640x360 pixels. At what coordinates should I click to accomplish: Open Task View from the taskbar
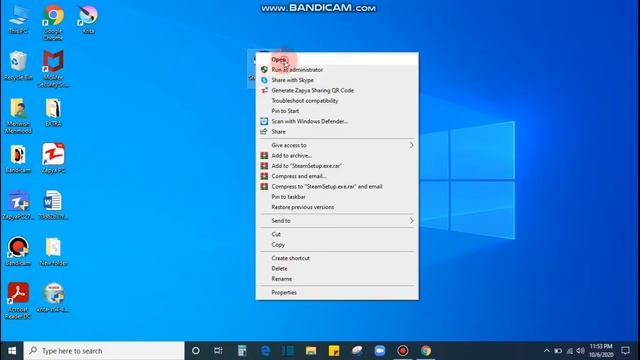pyautogui.click(x=218, y=351)
